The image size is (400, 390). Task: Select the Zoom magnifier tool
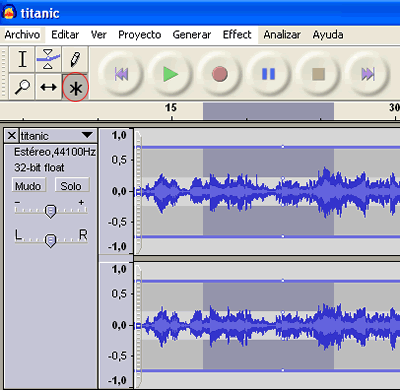(x=22, y=87)
